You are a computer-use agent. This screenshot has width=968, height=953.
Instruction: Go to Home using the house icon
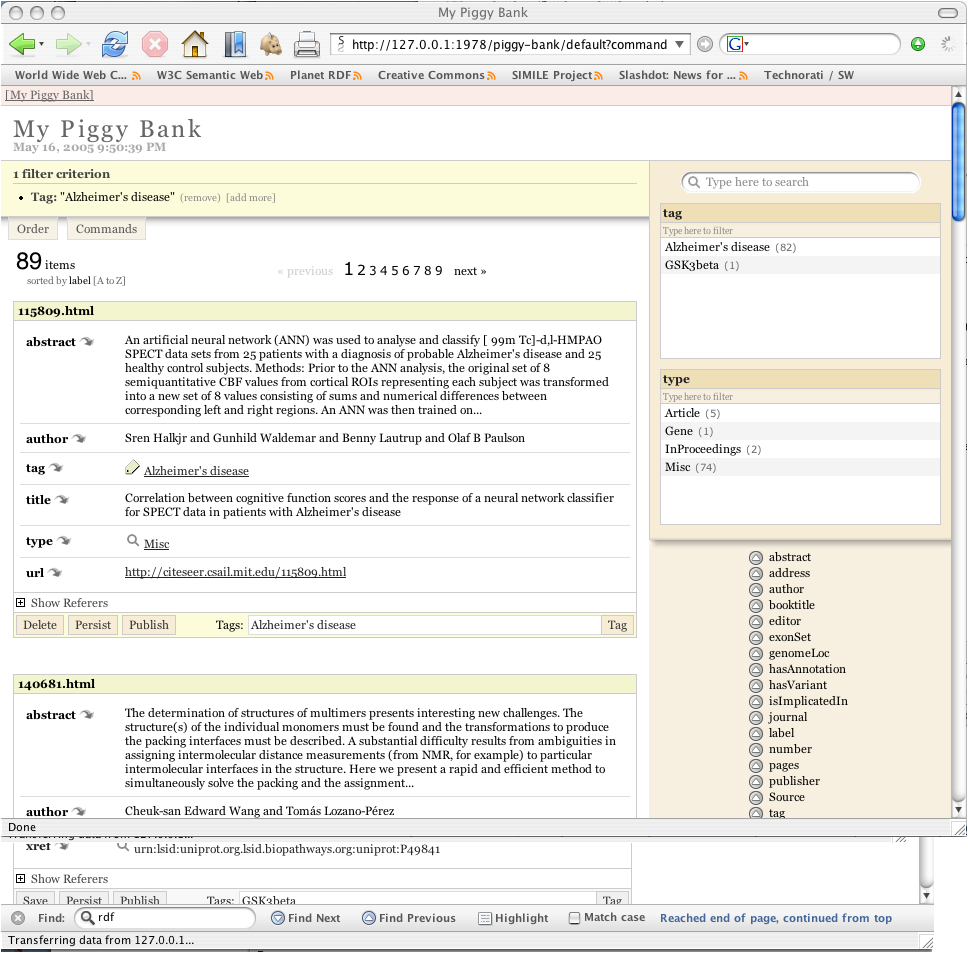tap(194, 44)
